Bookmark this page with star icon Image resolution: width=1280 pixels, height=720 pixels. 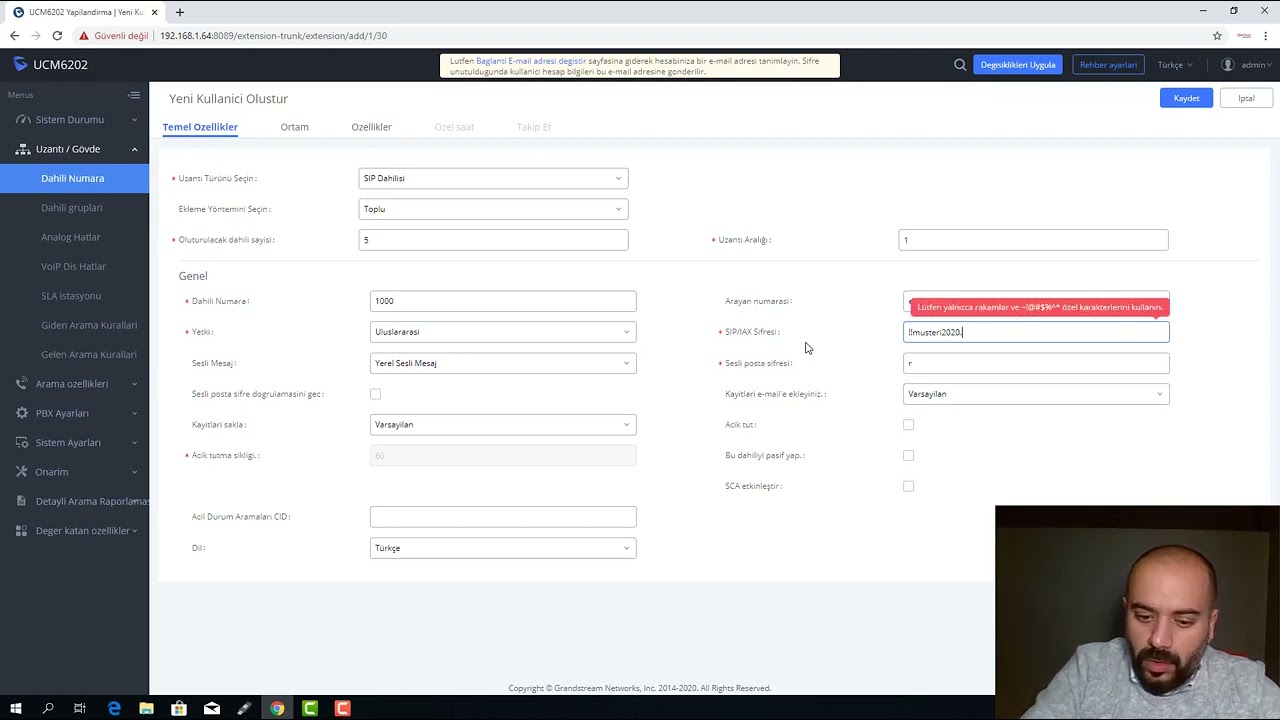click(x=1217, y=36)
